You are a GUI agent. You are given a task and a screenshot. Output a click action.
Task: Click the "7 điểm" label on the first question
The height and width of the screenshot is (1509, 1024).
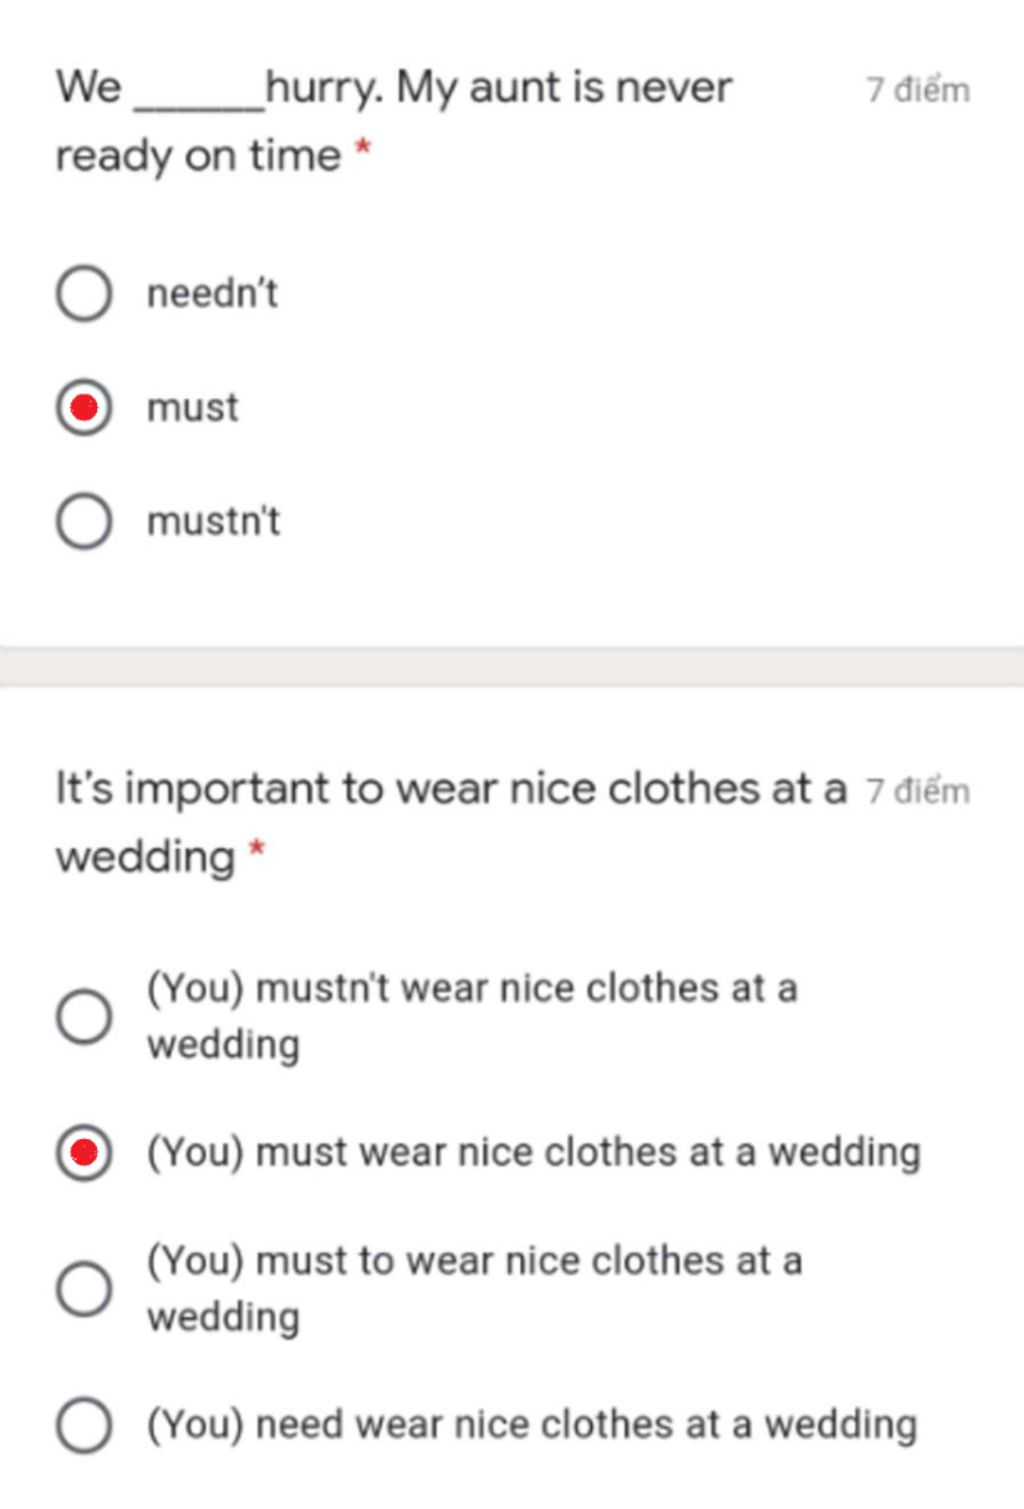pos(918,90)
